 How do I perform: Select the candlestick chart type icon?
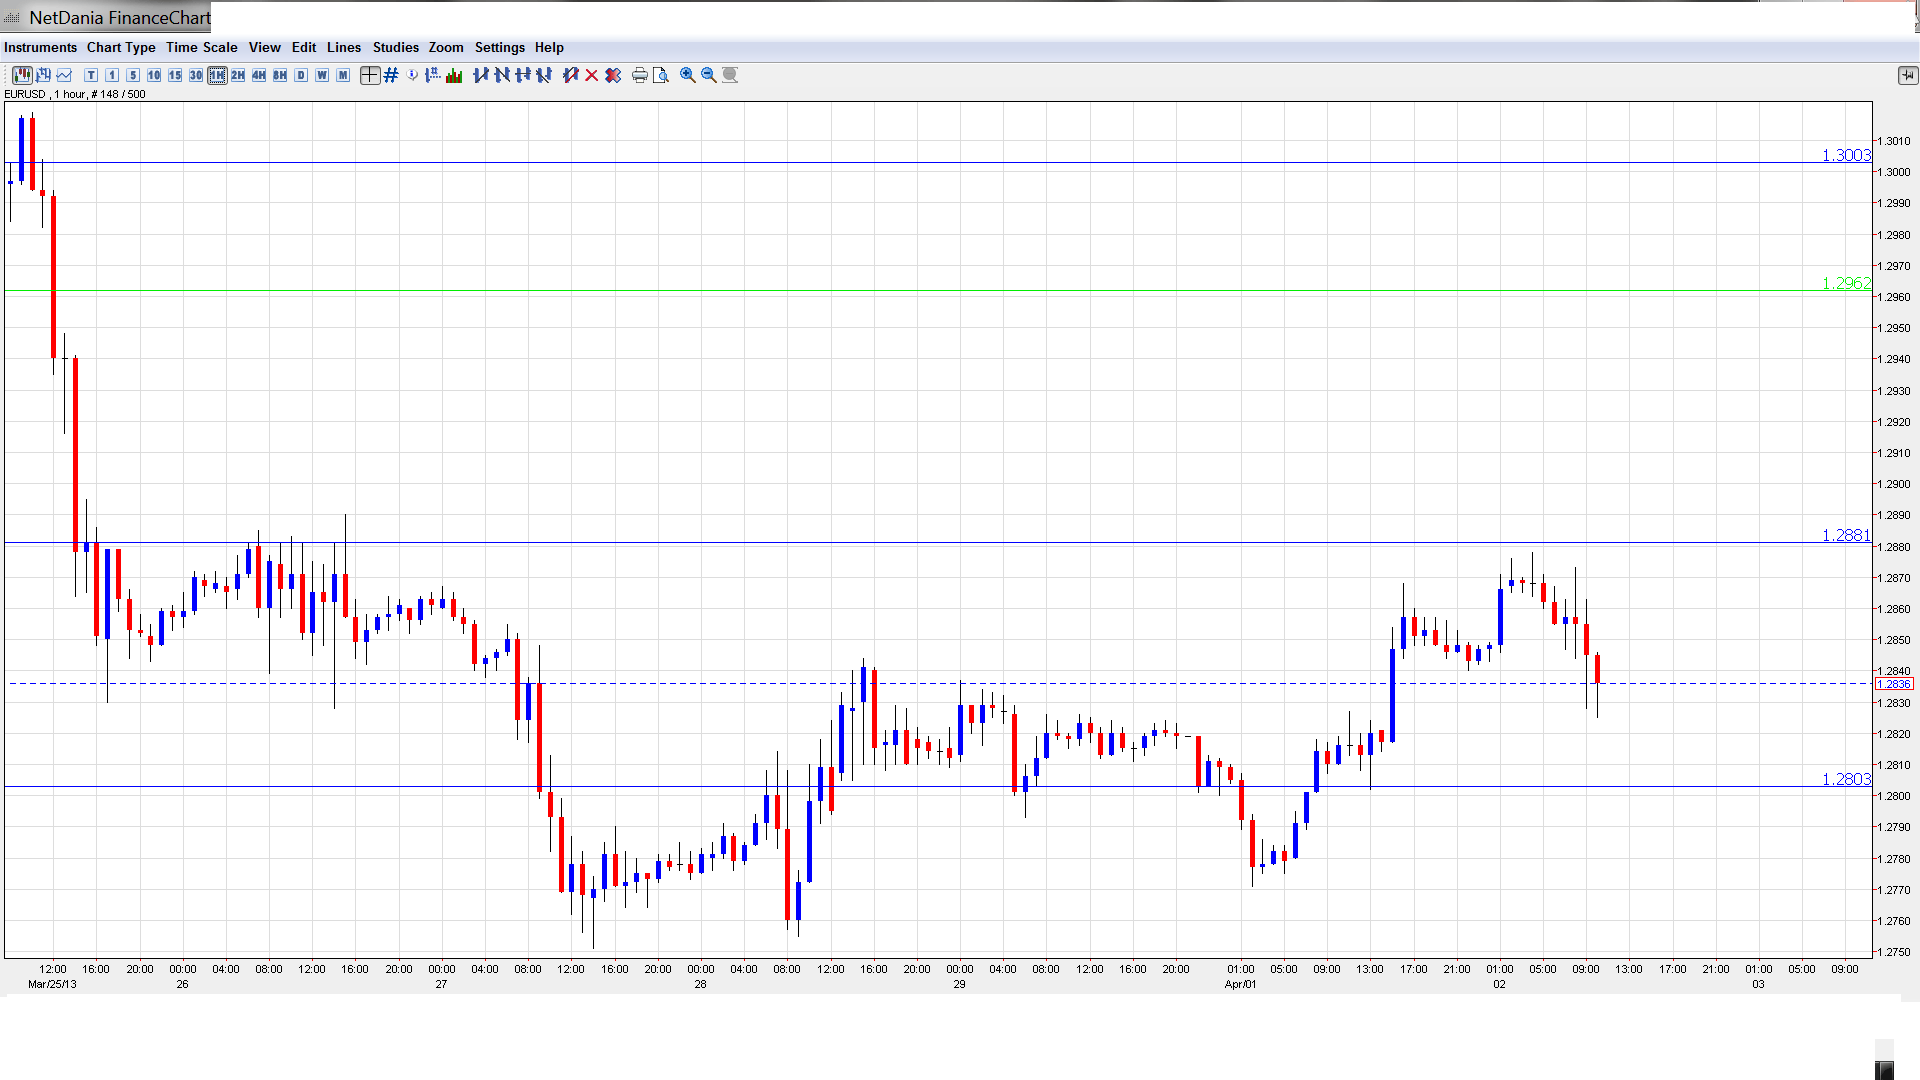(22, 75)
